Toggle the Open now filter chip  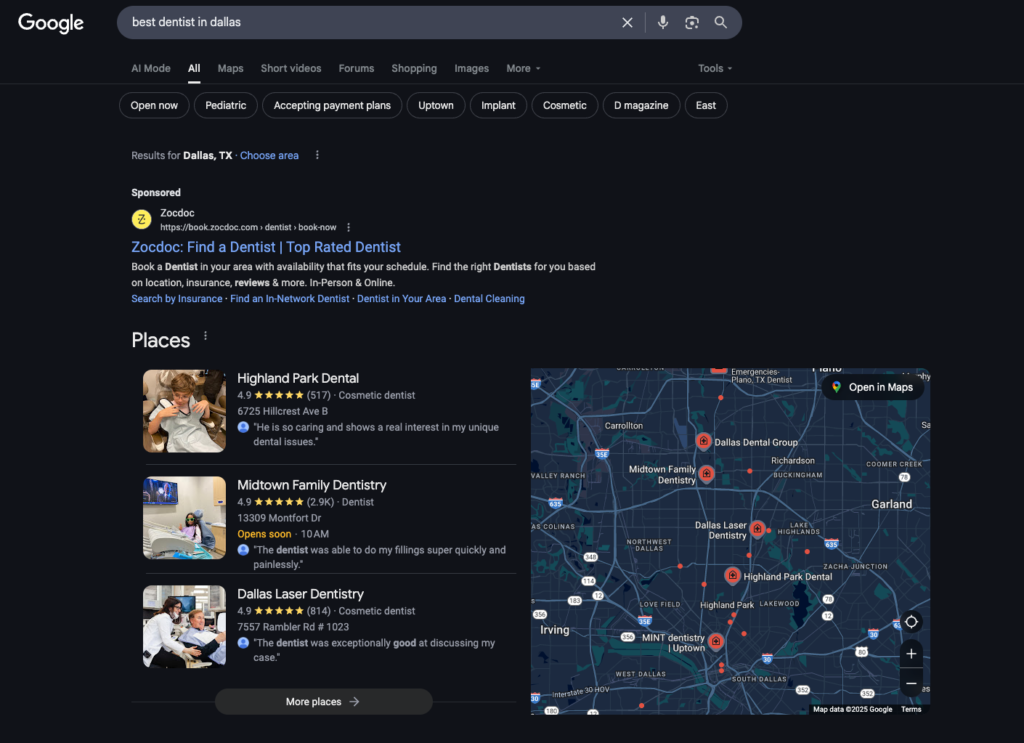(154, 105)
